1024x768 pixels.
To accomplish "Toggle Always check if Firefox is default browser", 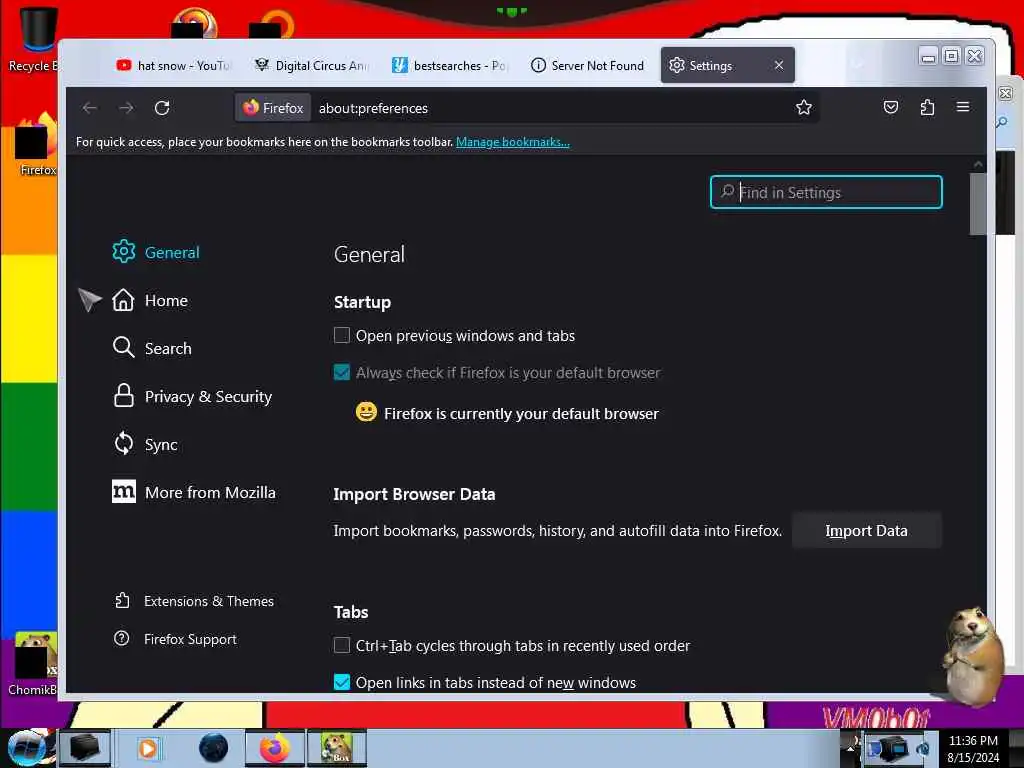I will click(342, 372).
